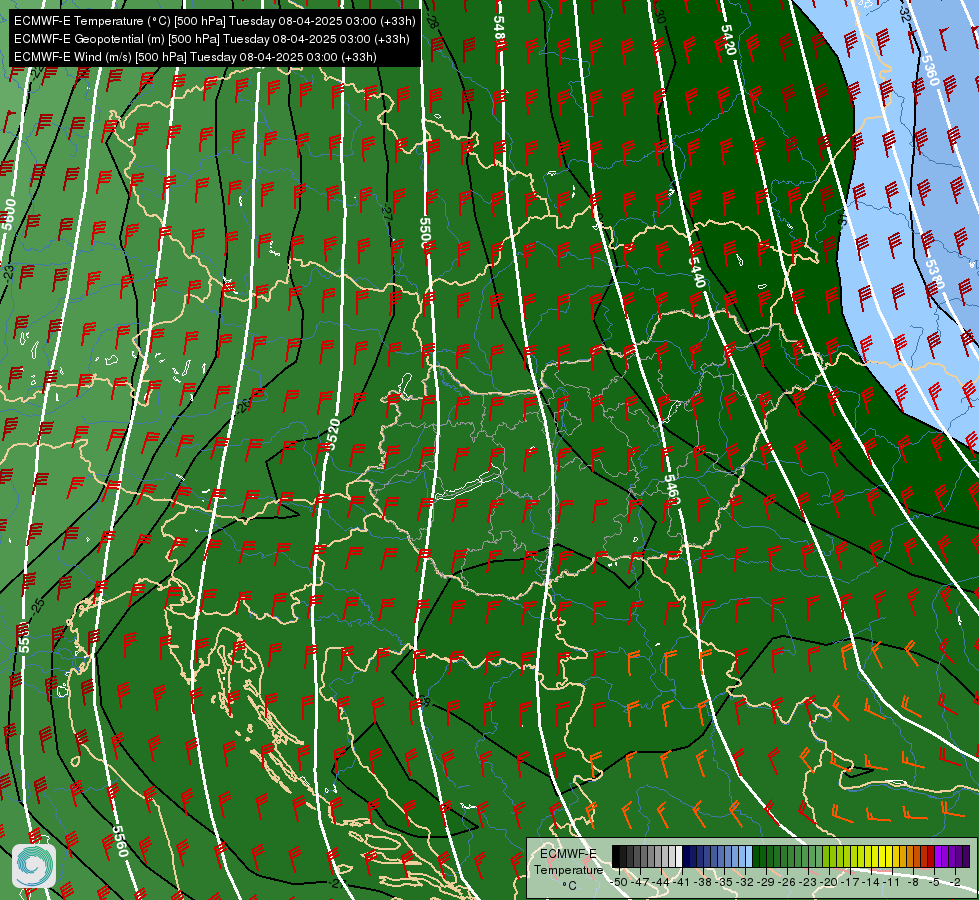Screen dimensions: 979x900
Task: Click the 5440 geopotential contour label
Action: click(x=697, y=272)
